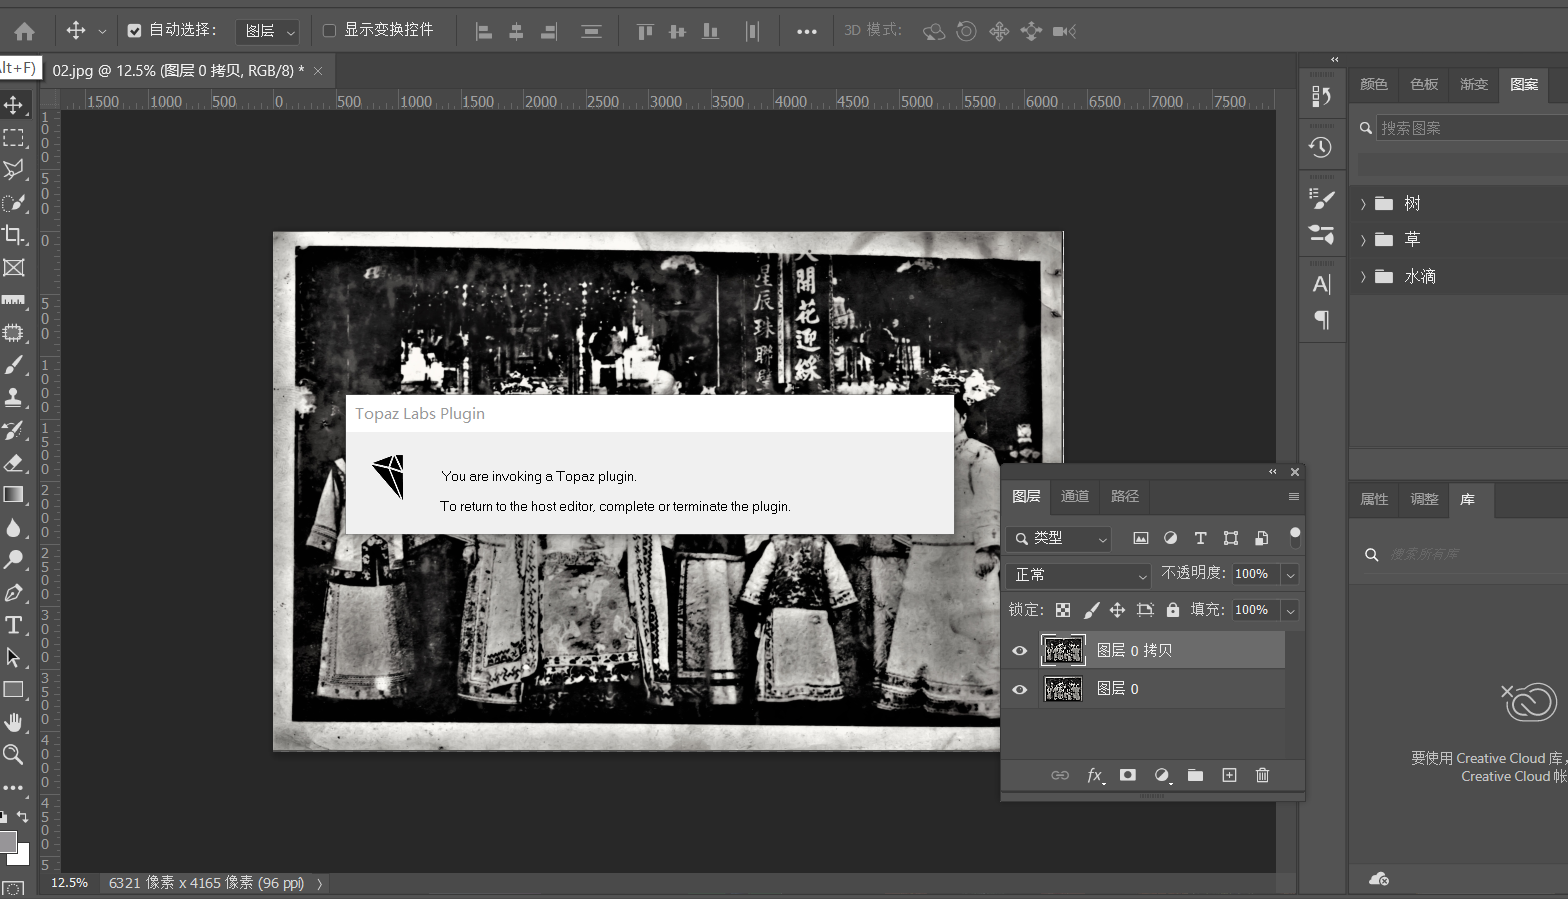Hide the 图层 0 拷贝 layer
Viewport: 1568px width, 899px height.
pos(1020,651)
